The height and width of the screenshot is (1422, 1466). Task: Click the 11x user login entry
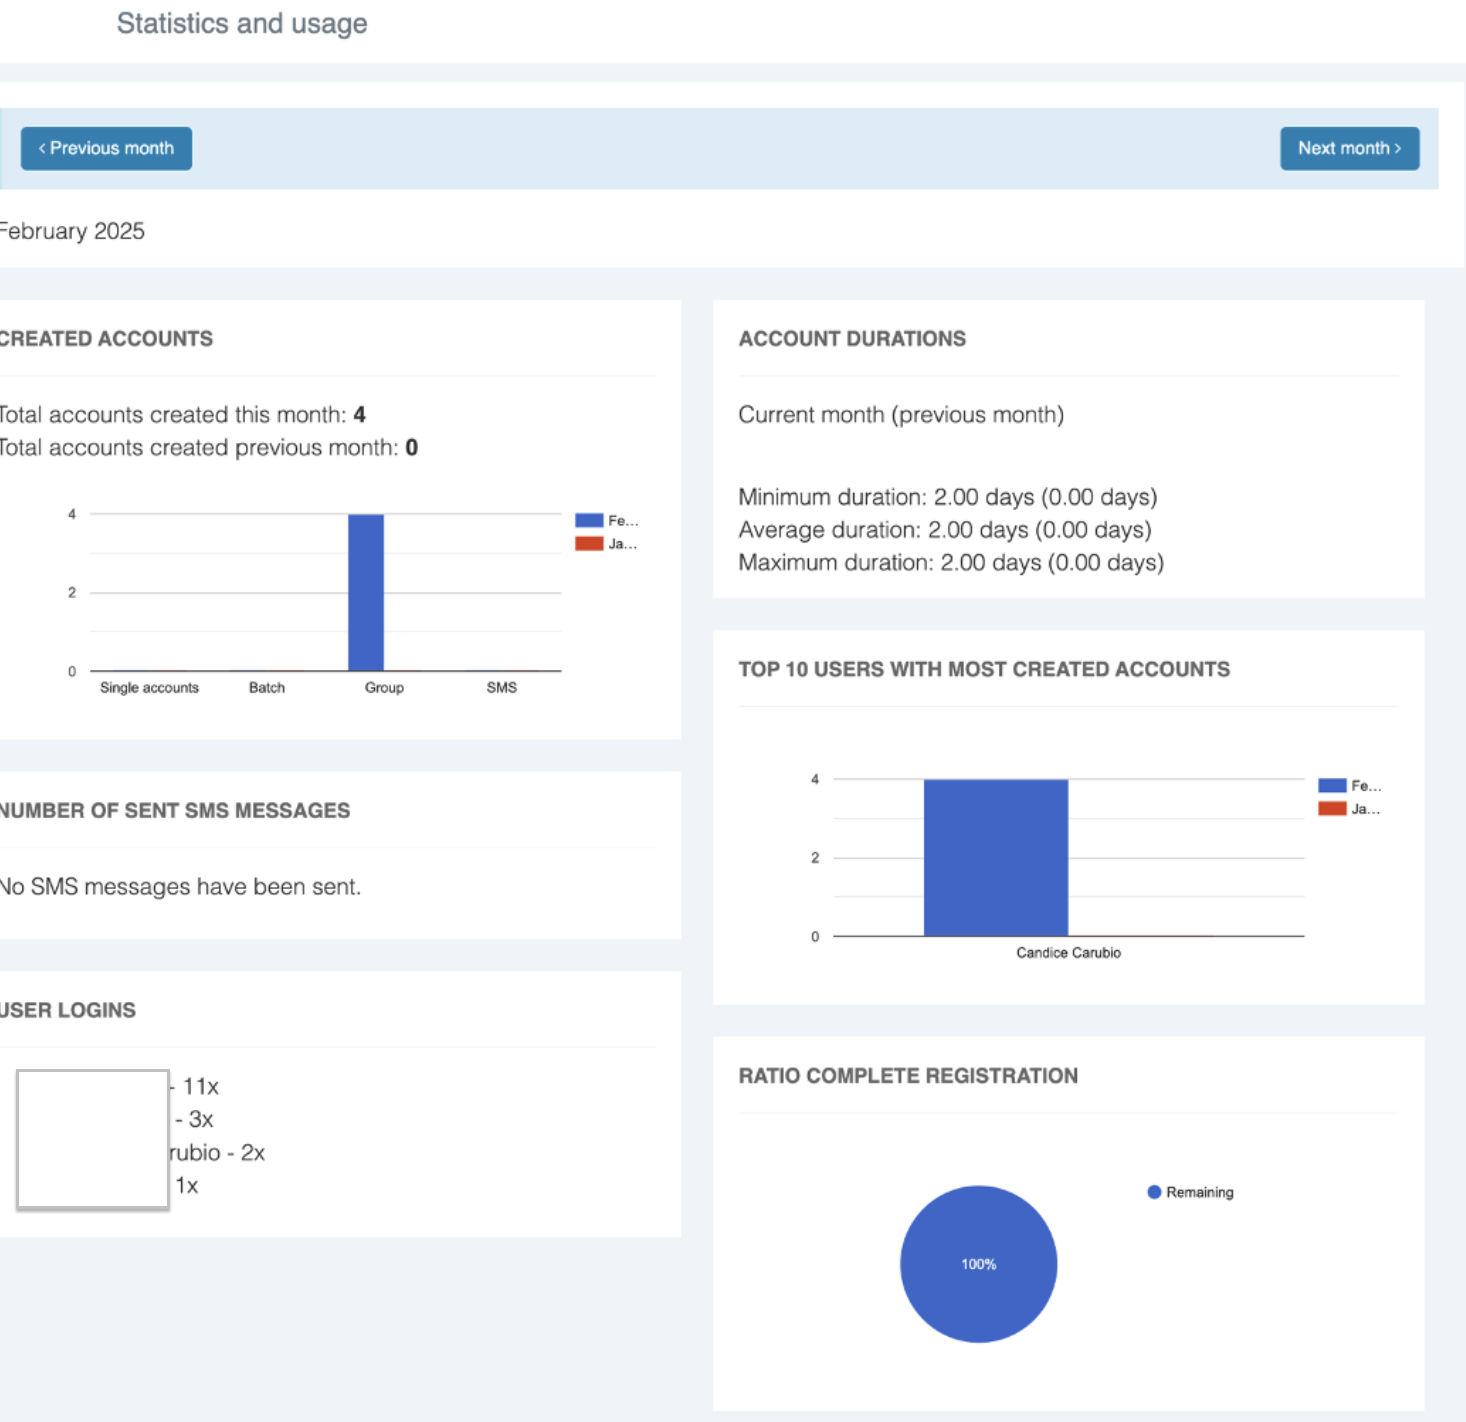(x=199, y=1086)
